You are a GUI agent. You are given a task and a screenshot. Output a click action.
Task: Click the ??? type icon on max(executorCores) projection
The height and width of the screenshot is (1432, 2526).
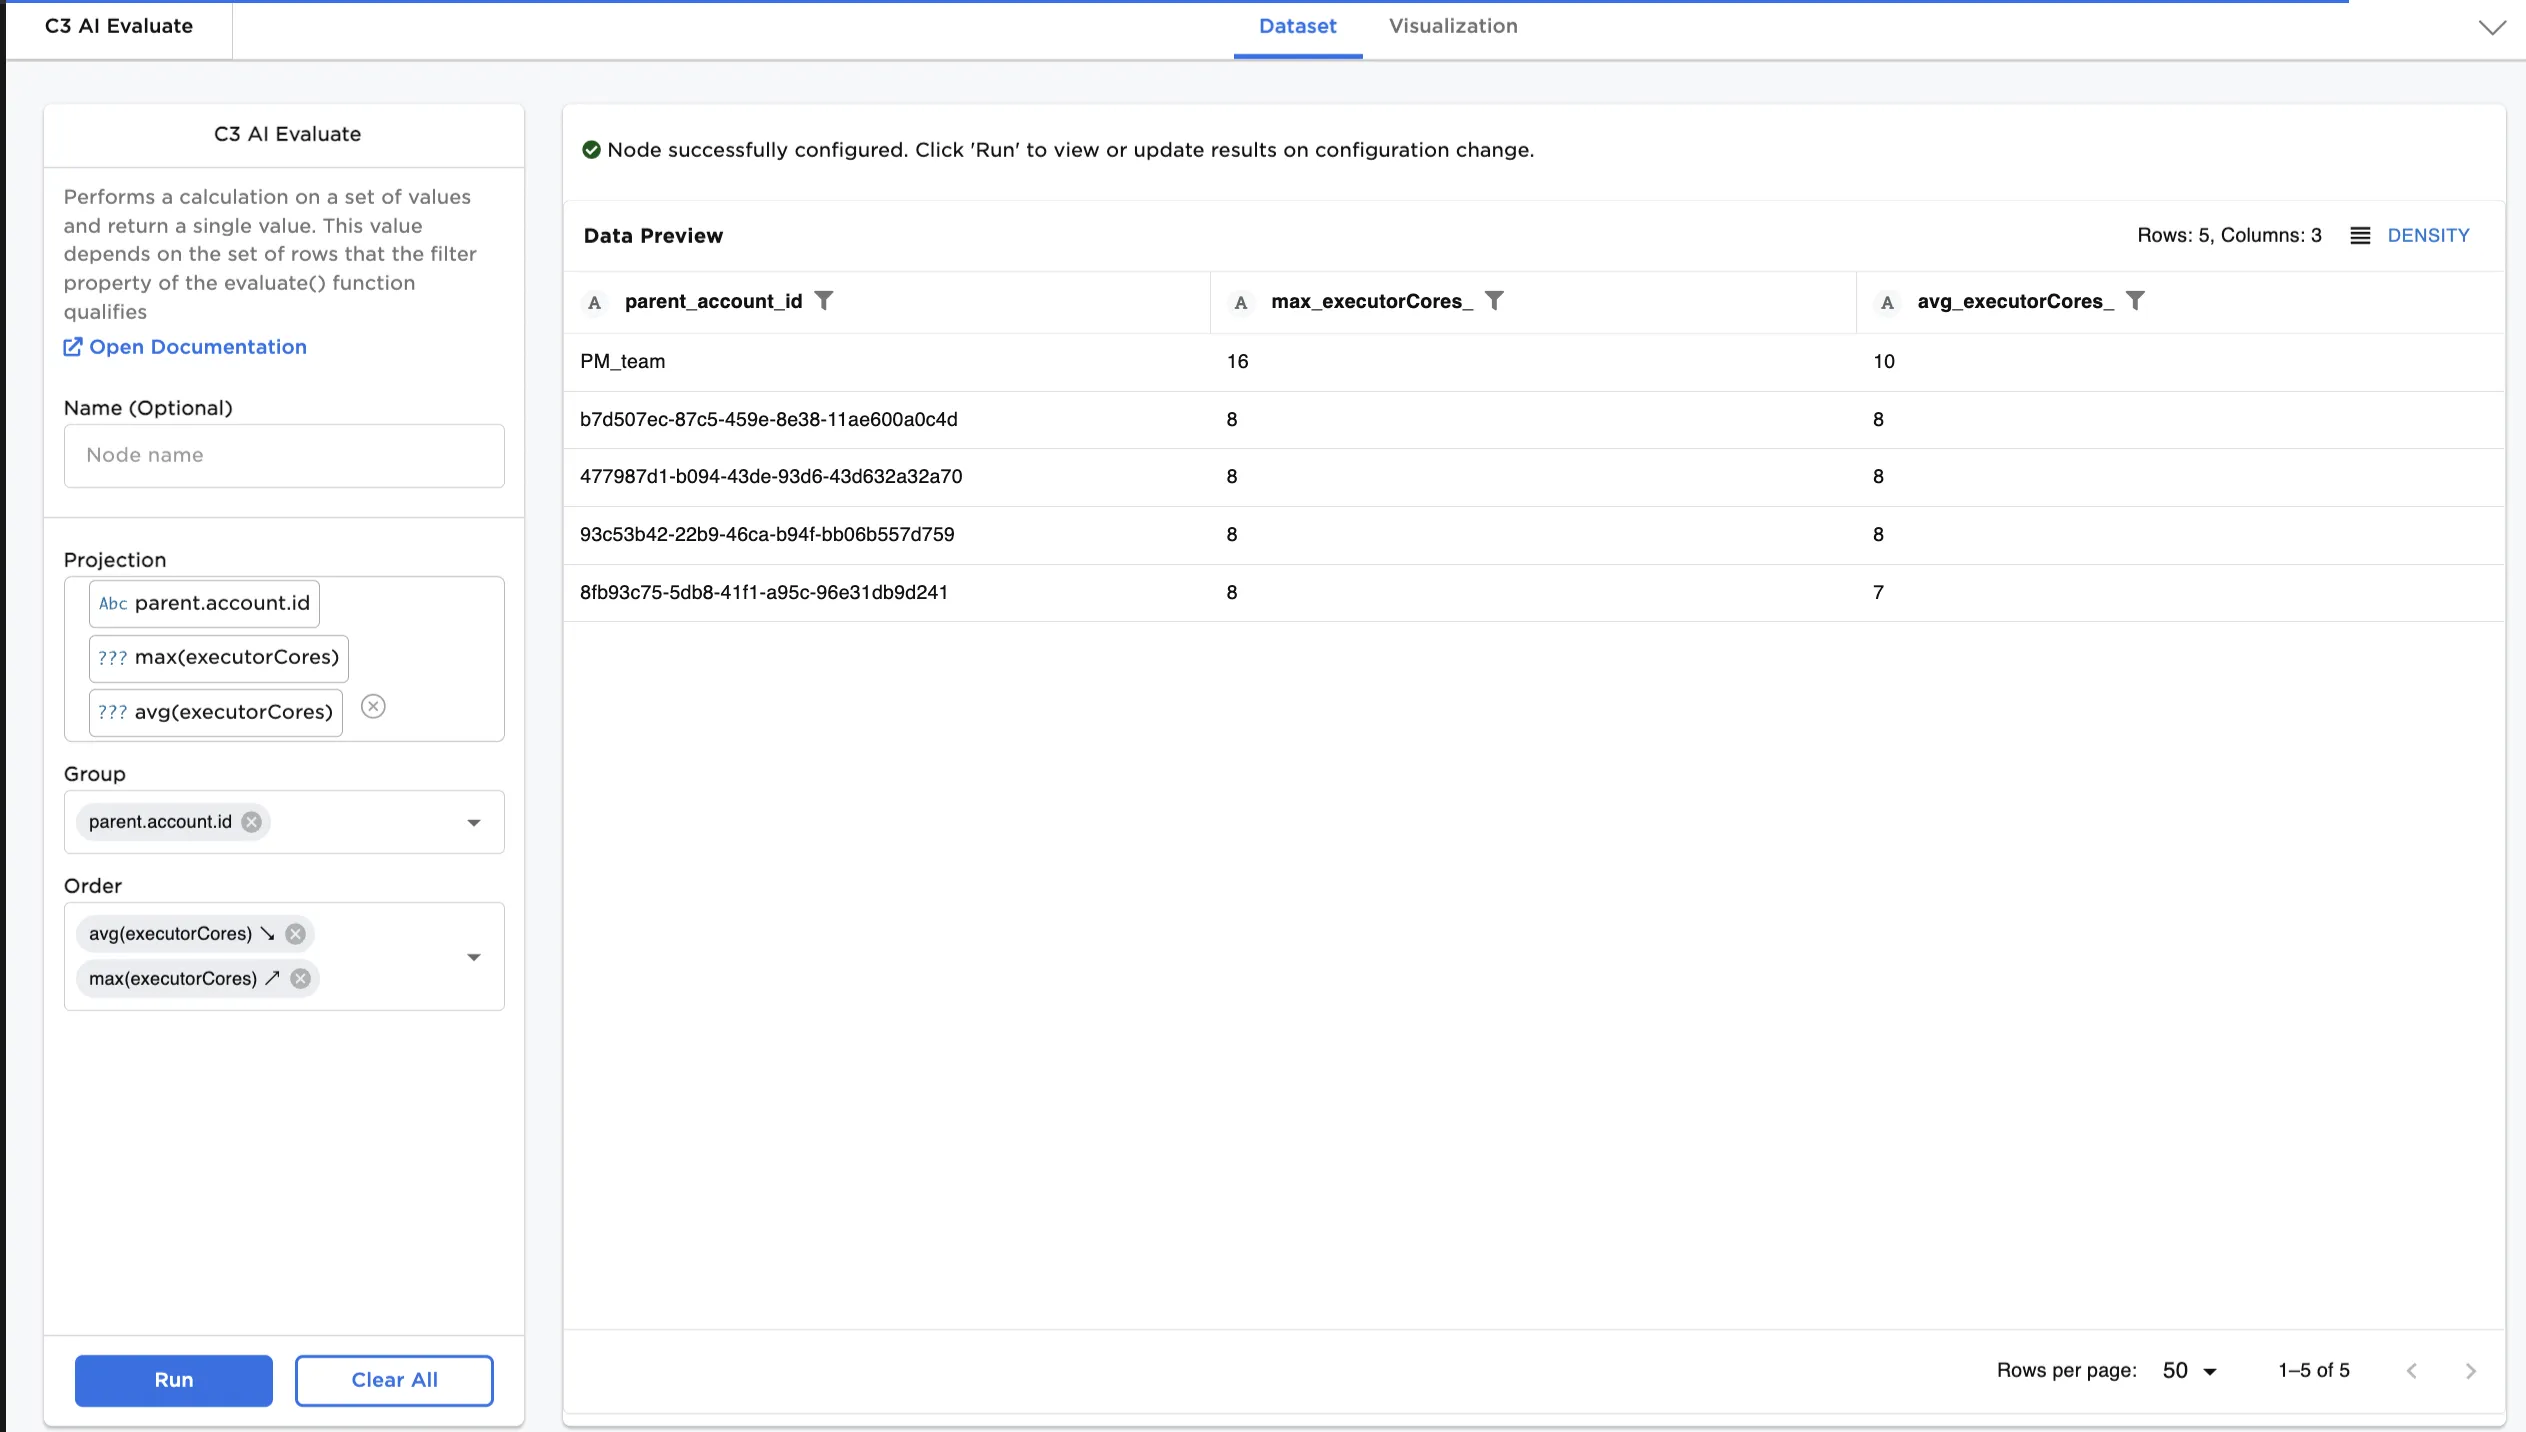coord(112,657)
